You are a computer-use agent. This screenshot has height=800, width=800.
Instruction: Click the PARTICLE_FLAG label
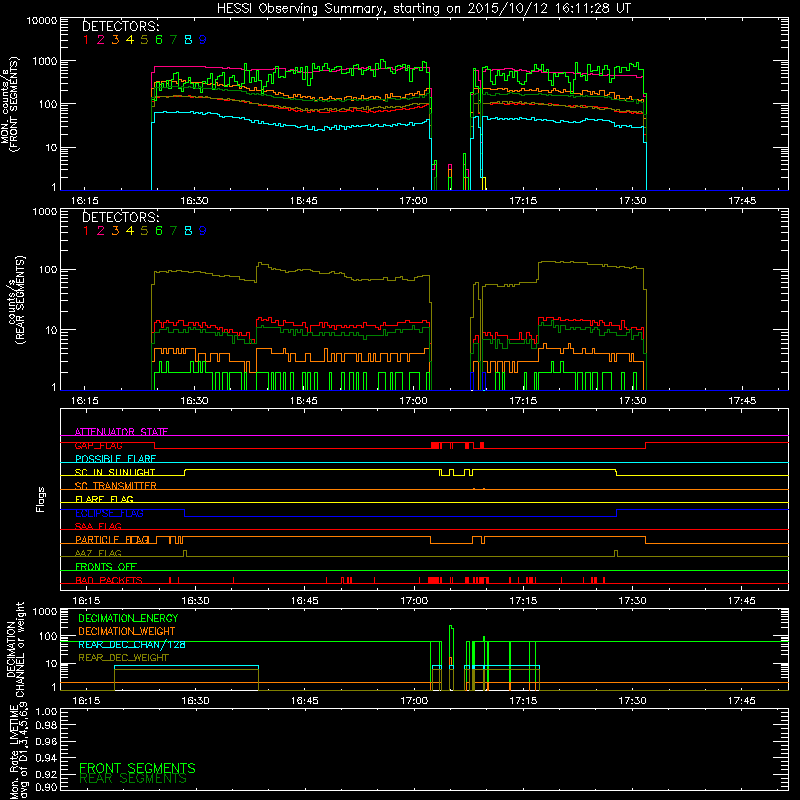tap(113, 539)
